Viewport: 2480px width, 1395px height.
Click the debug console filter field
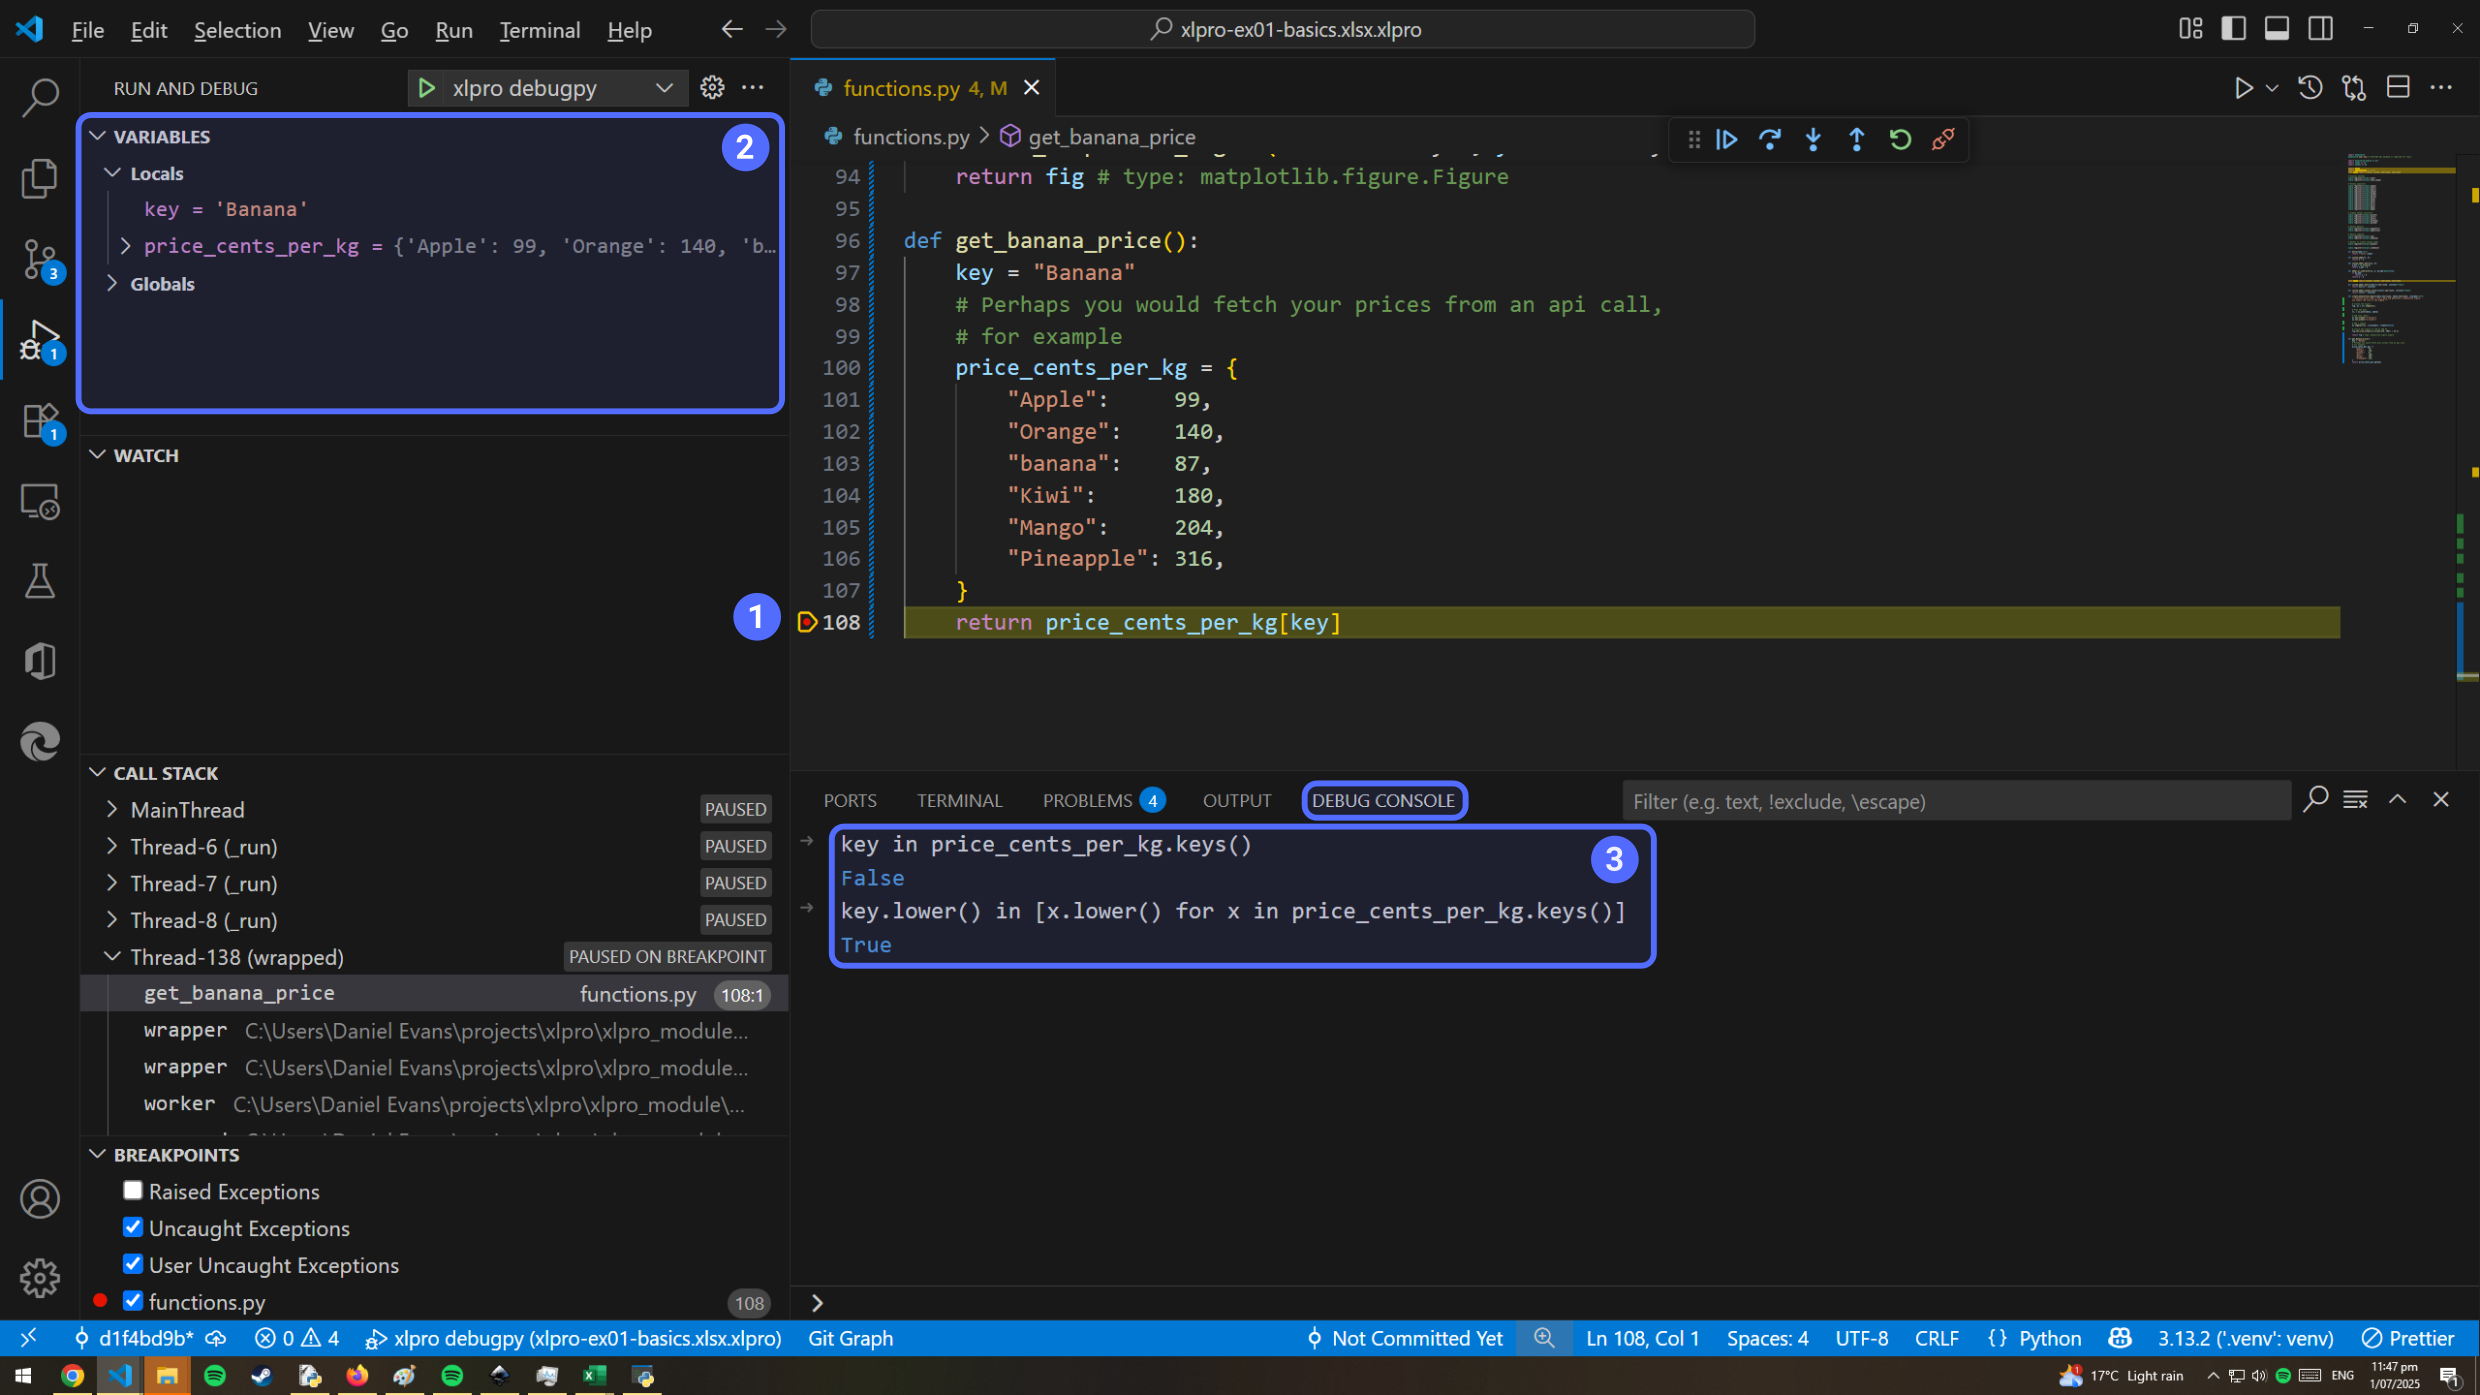[x=1955, y=801]
